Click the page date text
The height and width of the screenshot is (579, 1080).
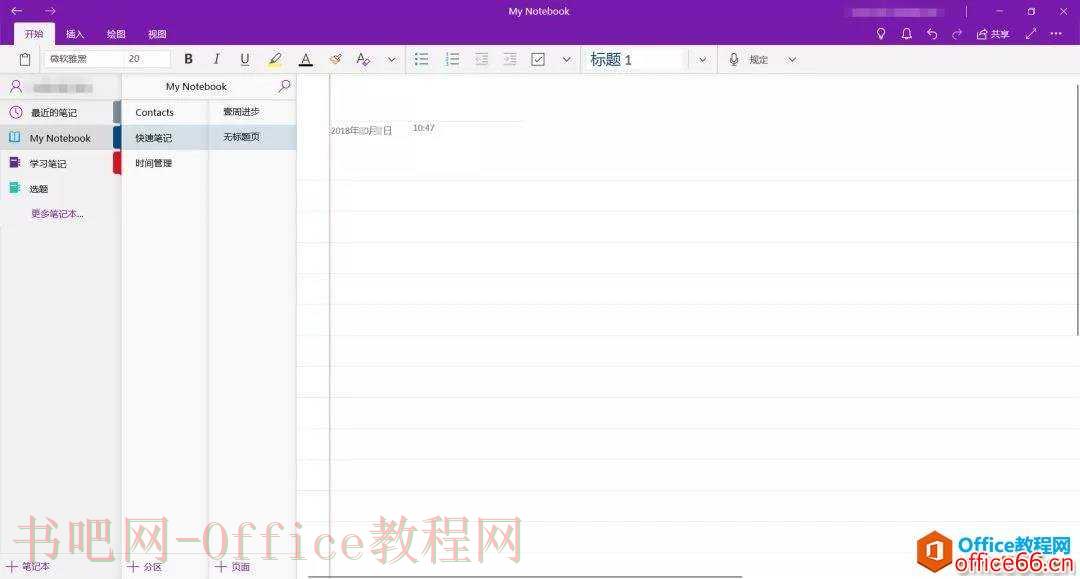362,130
